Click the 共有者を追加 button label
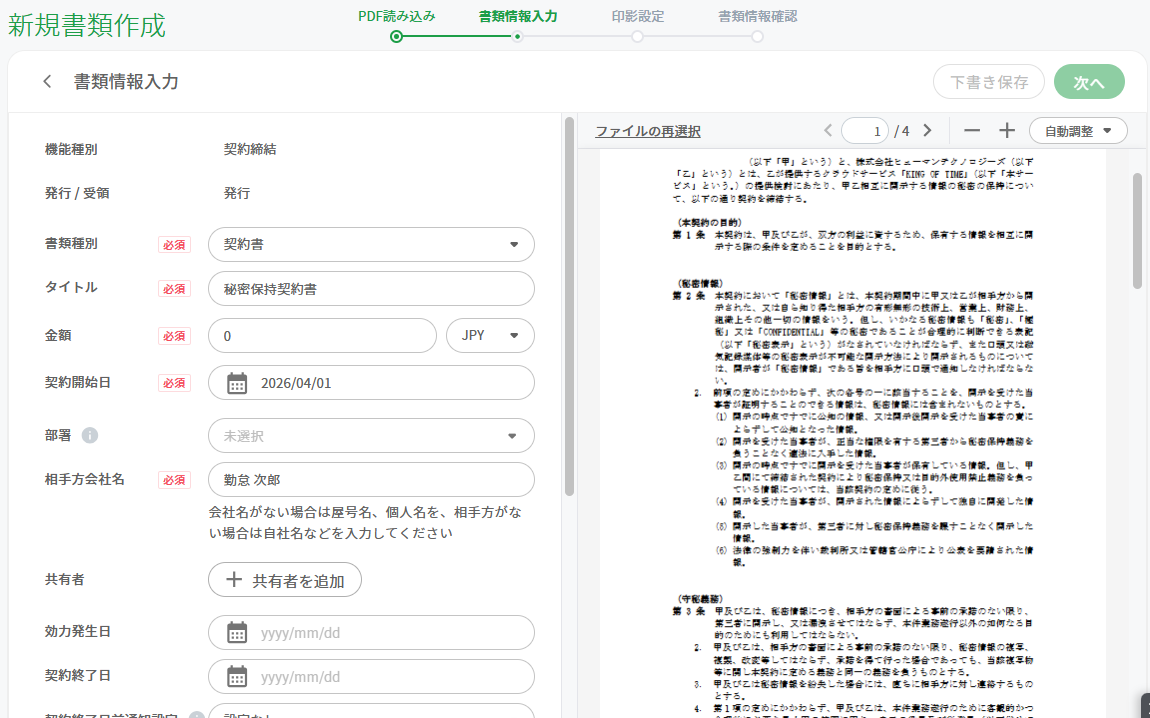 click(299, 581)
